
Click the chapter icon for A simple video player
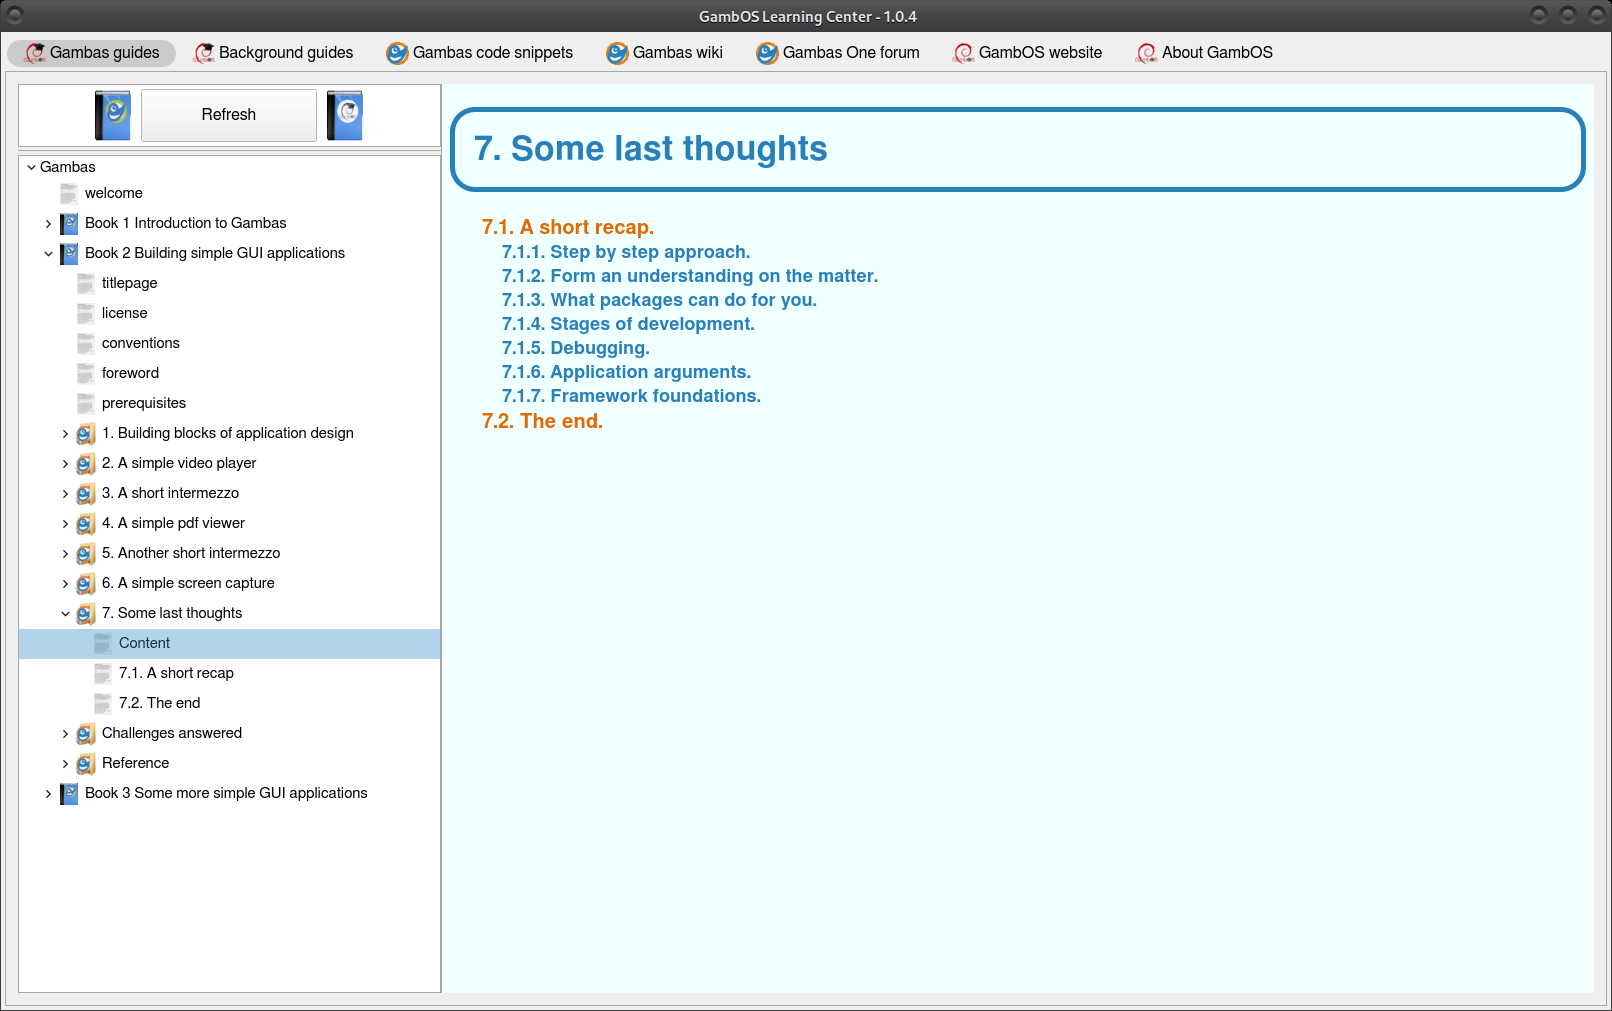[x=86, y=464]
